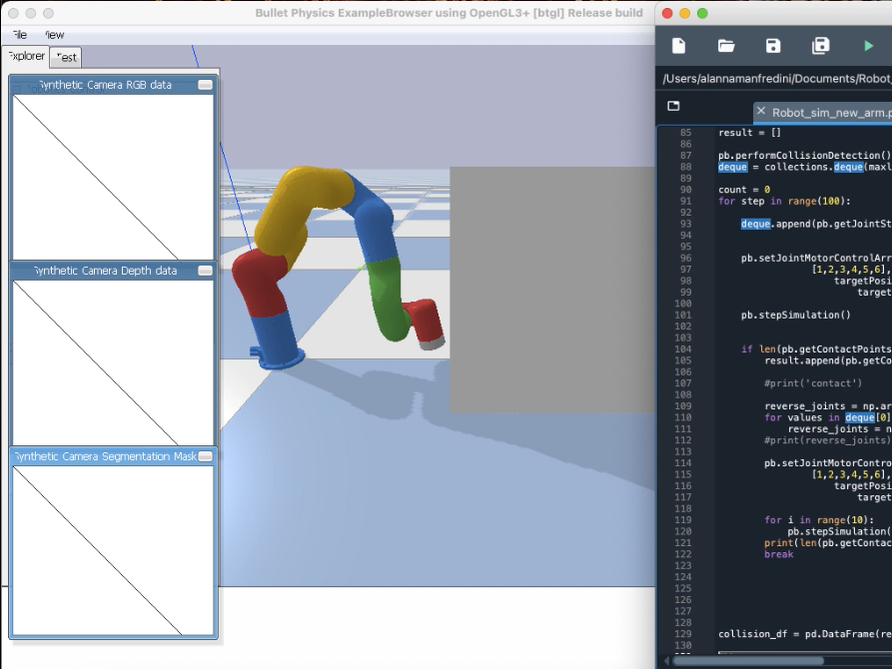Collapse the Synthetic Camera Segmentation Mask panel

click(x=205, y=456)
